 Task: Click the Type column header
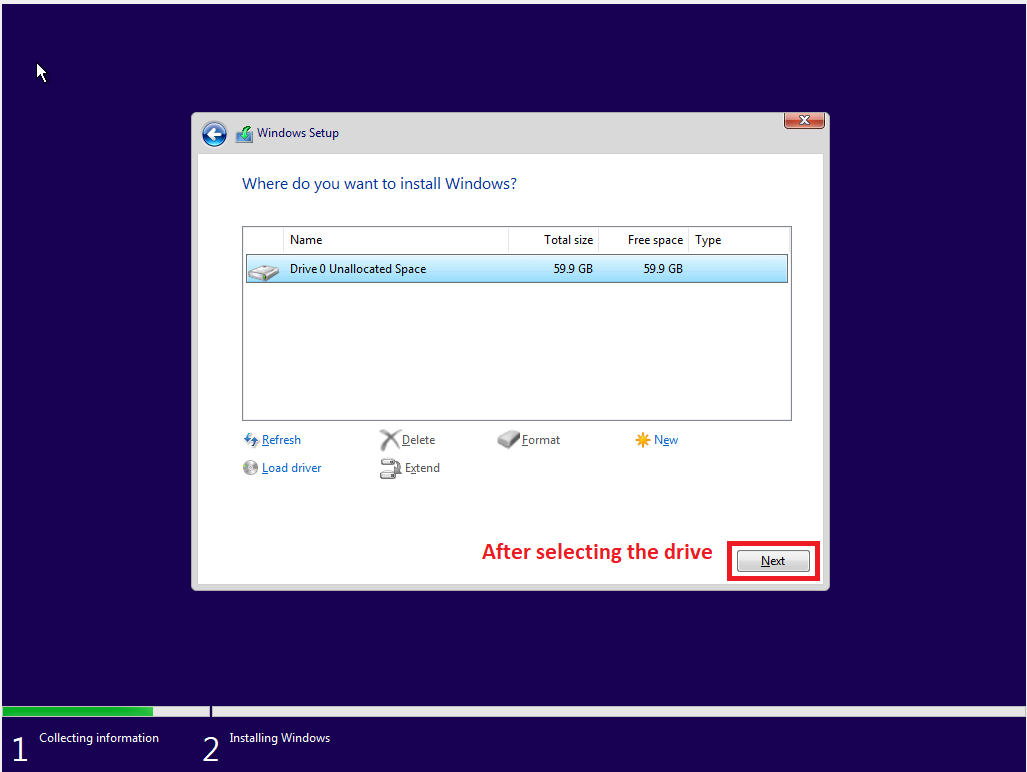(708, 239)
